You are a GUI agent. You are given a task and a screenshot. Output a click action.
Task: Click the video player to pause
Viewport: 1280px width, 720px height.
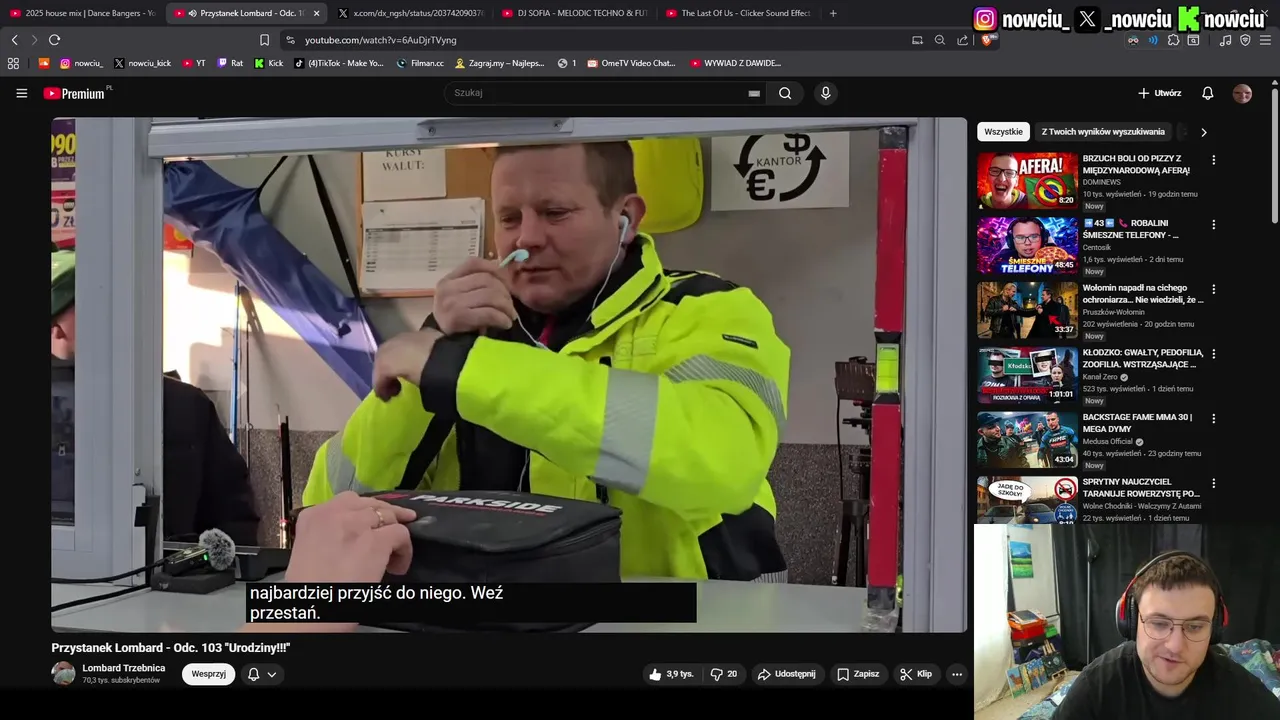509,375
